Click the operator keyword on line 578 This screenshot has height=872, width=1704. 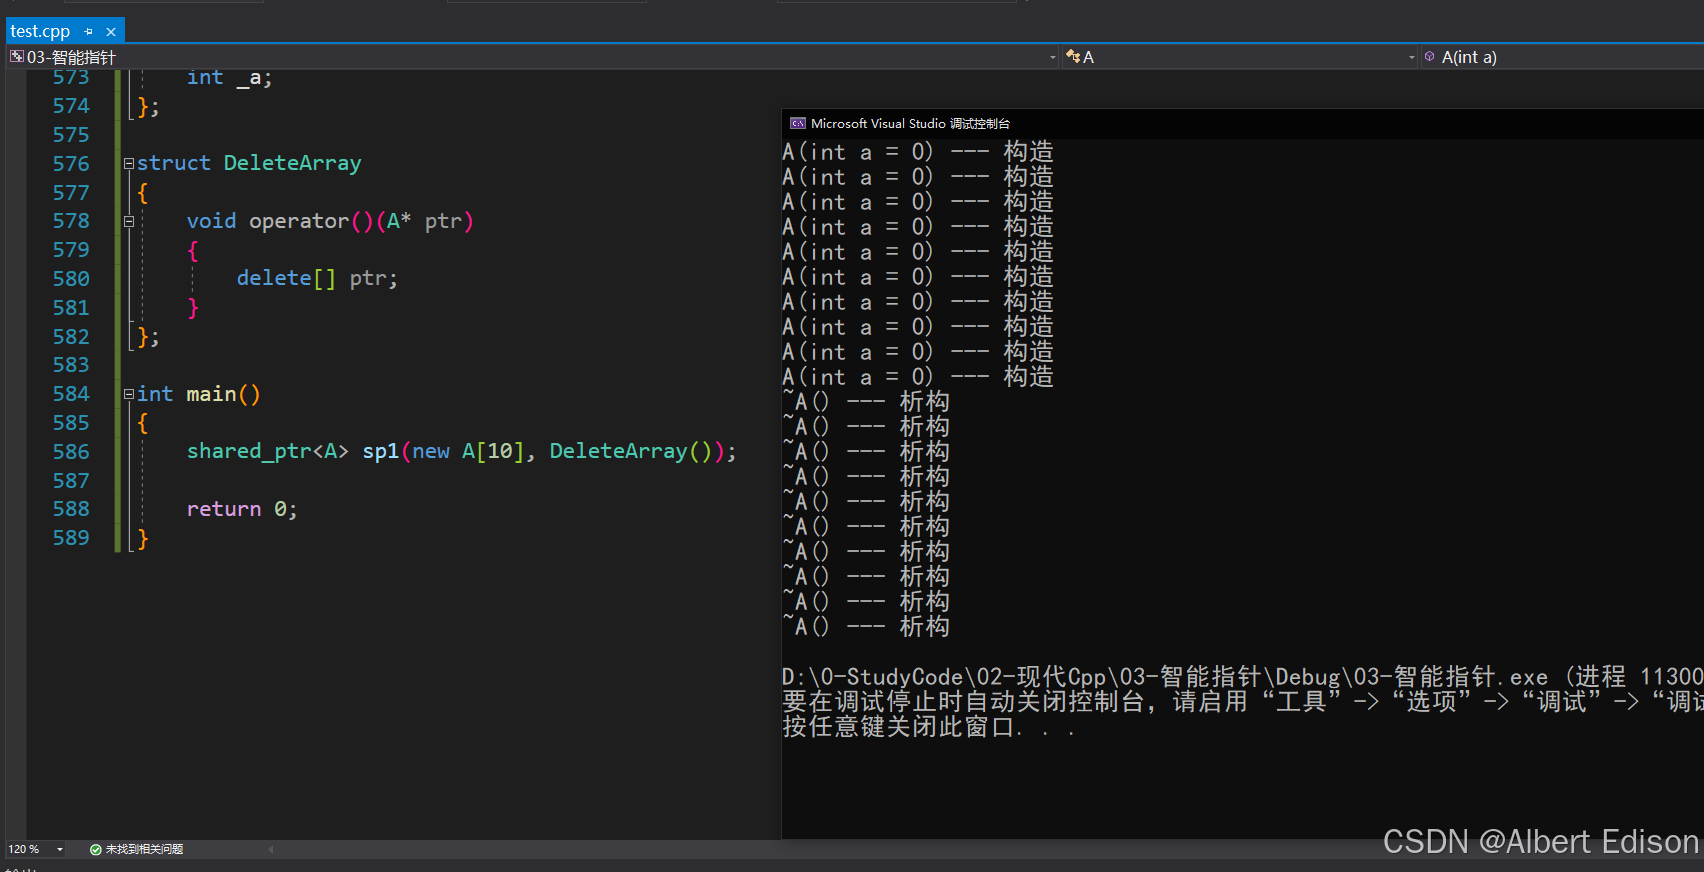click(x=299, y=221)
